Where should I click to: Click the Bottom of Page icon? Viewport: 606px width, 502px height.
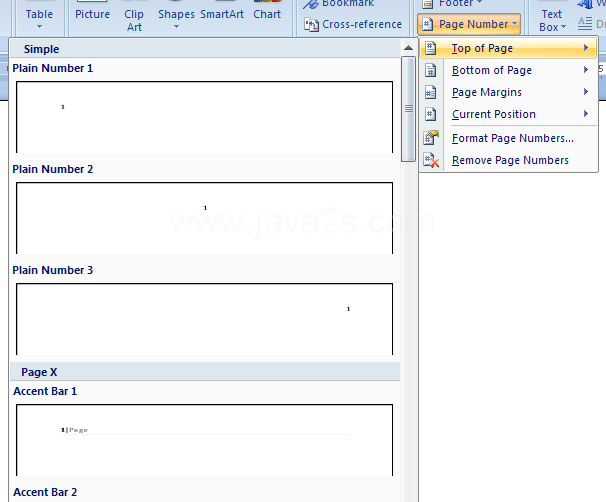point(431,70)
